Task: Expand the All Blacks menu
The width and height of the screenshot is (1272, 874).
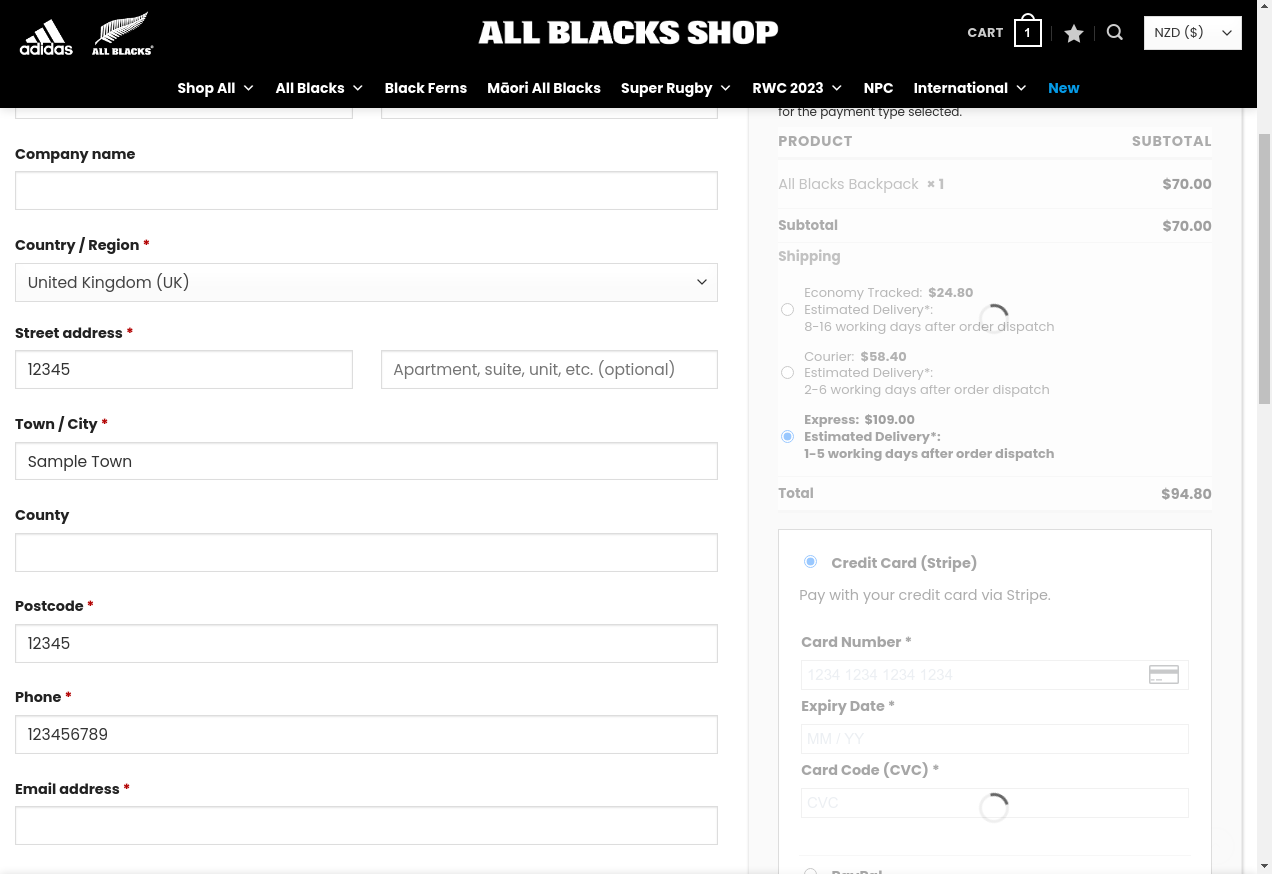Action: pyautogui.click(x=319, y=88)
